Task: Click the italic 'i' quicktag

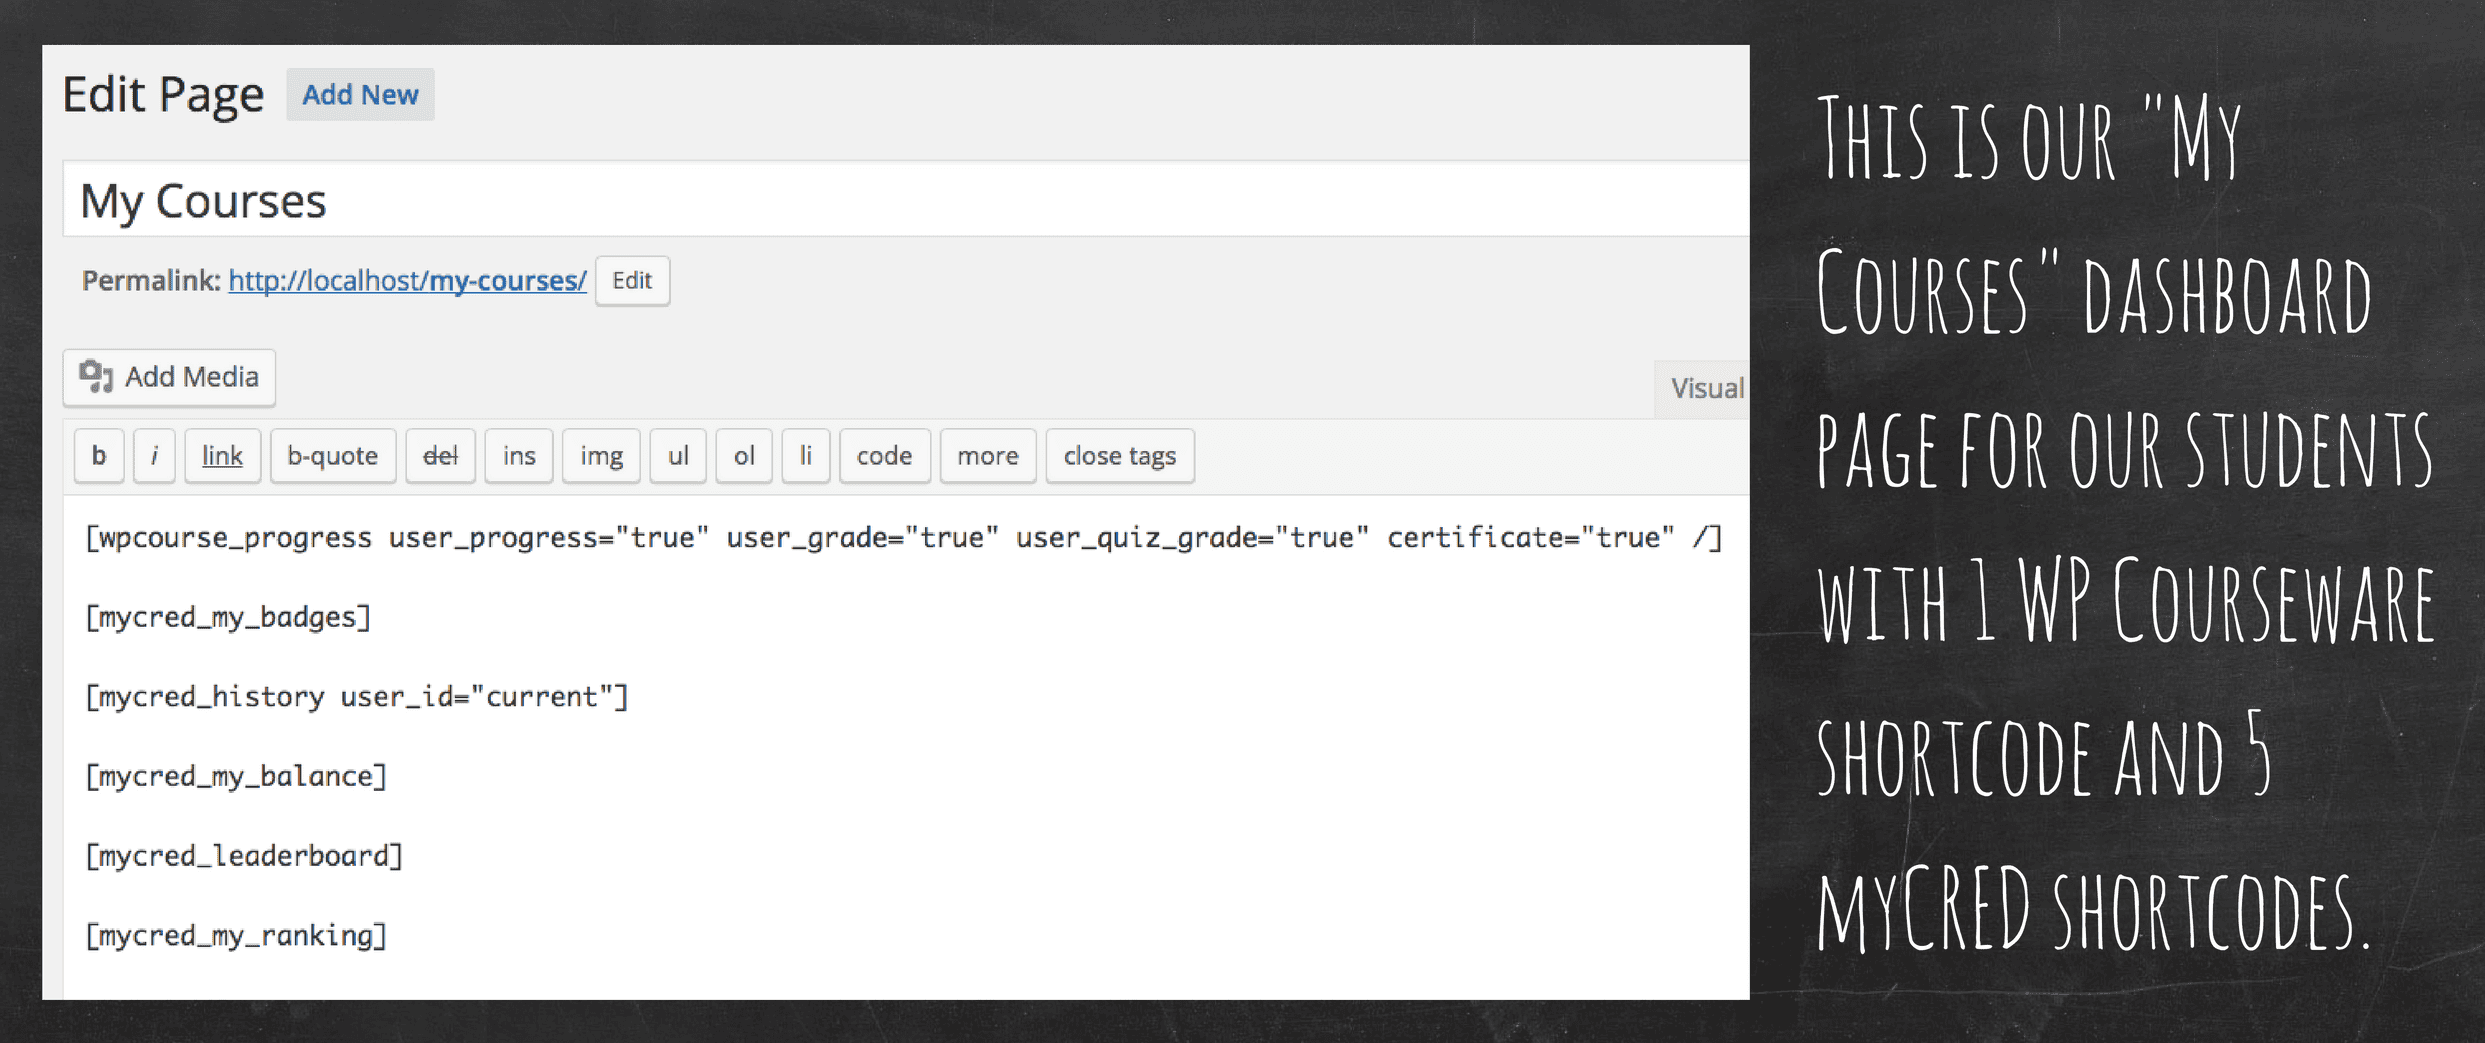Action: (x=154, y=456)
